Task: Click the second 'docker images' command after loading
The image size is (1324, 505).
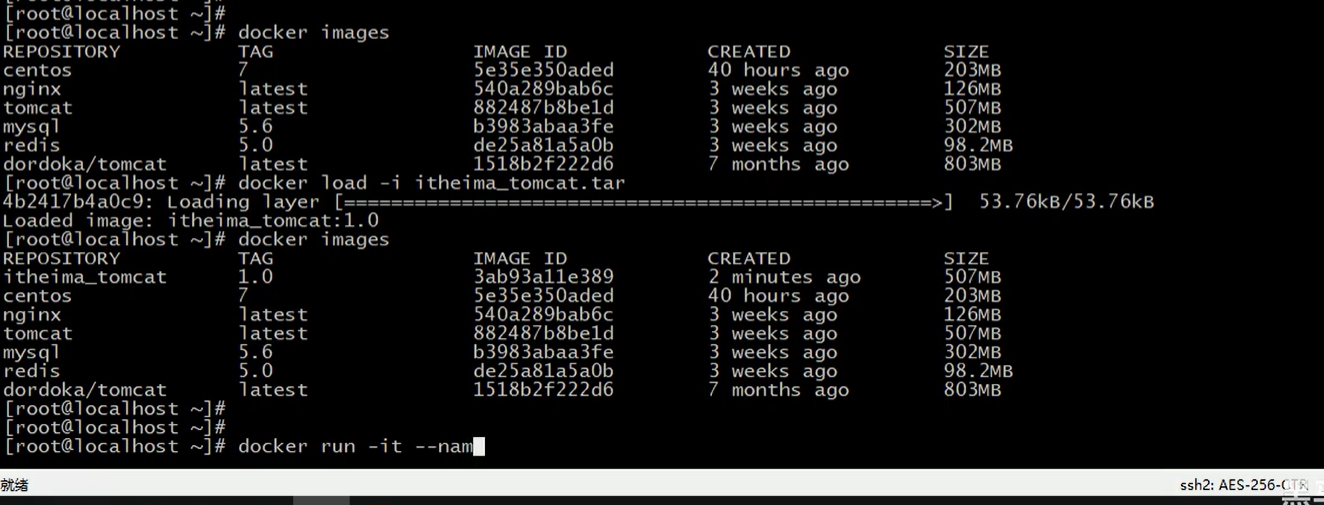Action: pyautogui.click(x=314, y=240)
